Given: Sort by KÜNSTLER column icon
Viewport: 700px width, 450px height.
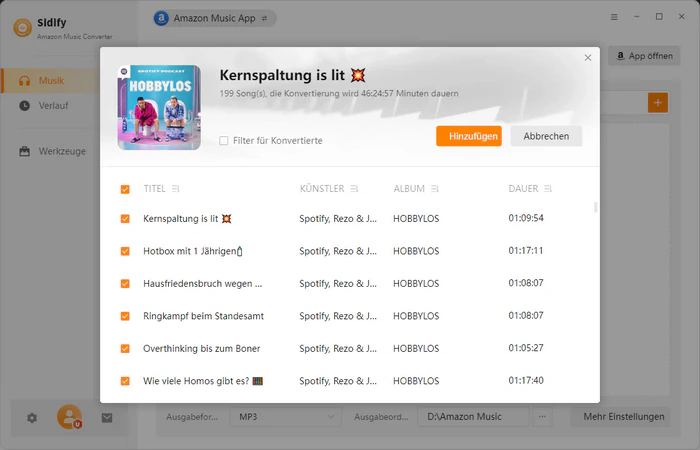Looking at the screenshot, I should 354,189.
